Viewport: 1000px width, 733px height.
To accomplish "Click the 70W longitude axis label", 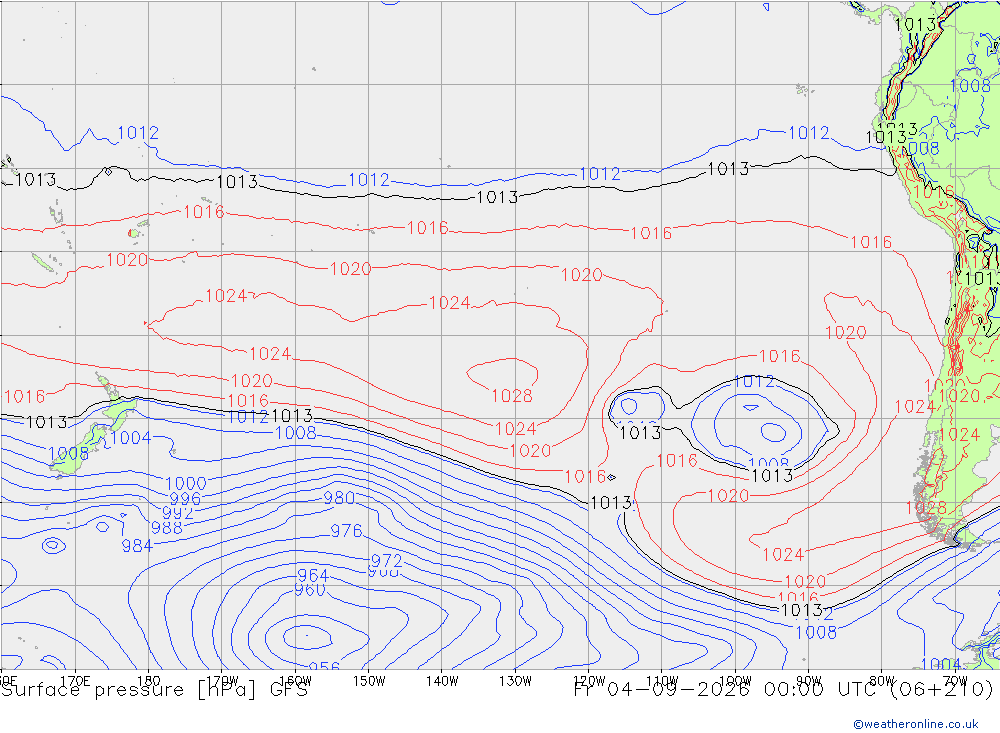I will (955, 681).
